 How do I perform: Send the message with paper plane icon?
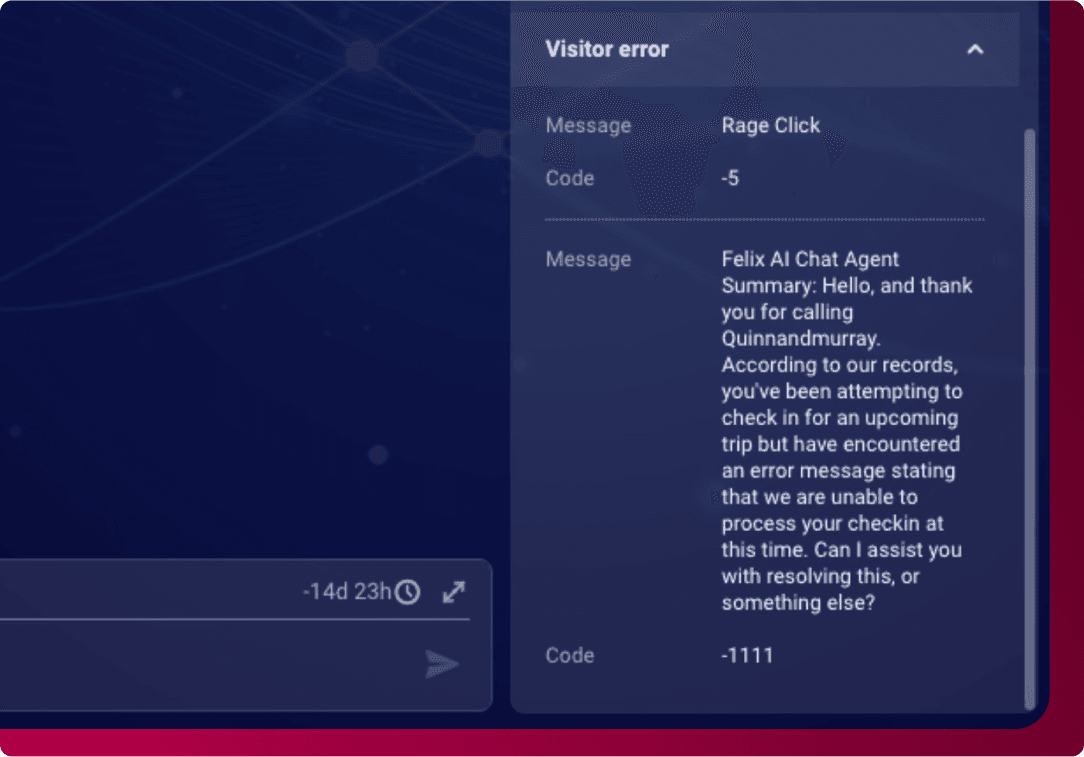click(442, 664)
